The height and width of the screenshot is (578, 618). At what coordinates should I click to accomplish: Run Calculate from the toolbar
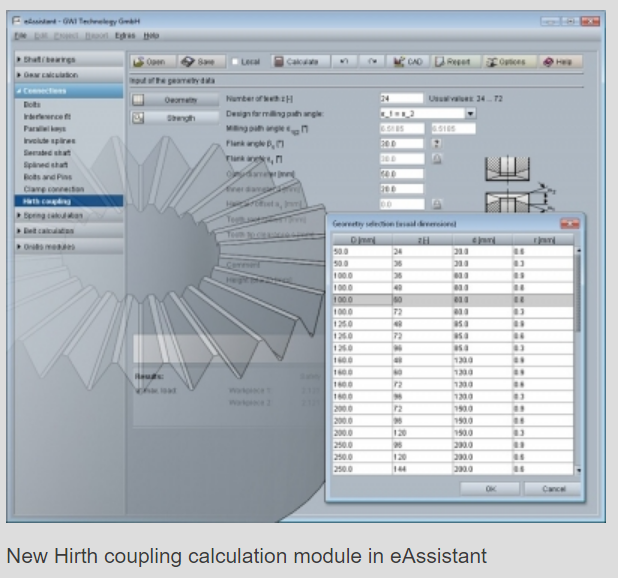pyautogui.click(x=297, y=61)
